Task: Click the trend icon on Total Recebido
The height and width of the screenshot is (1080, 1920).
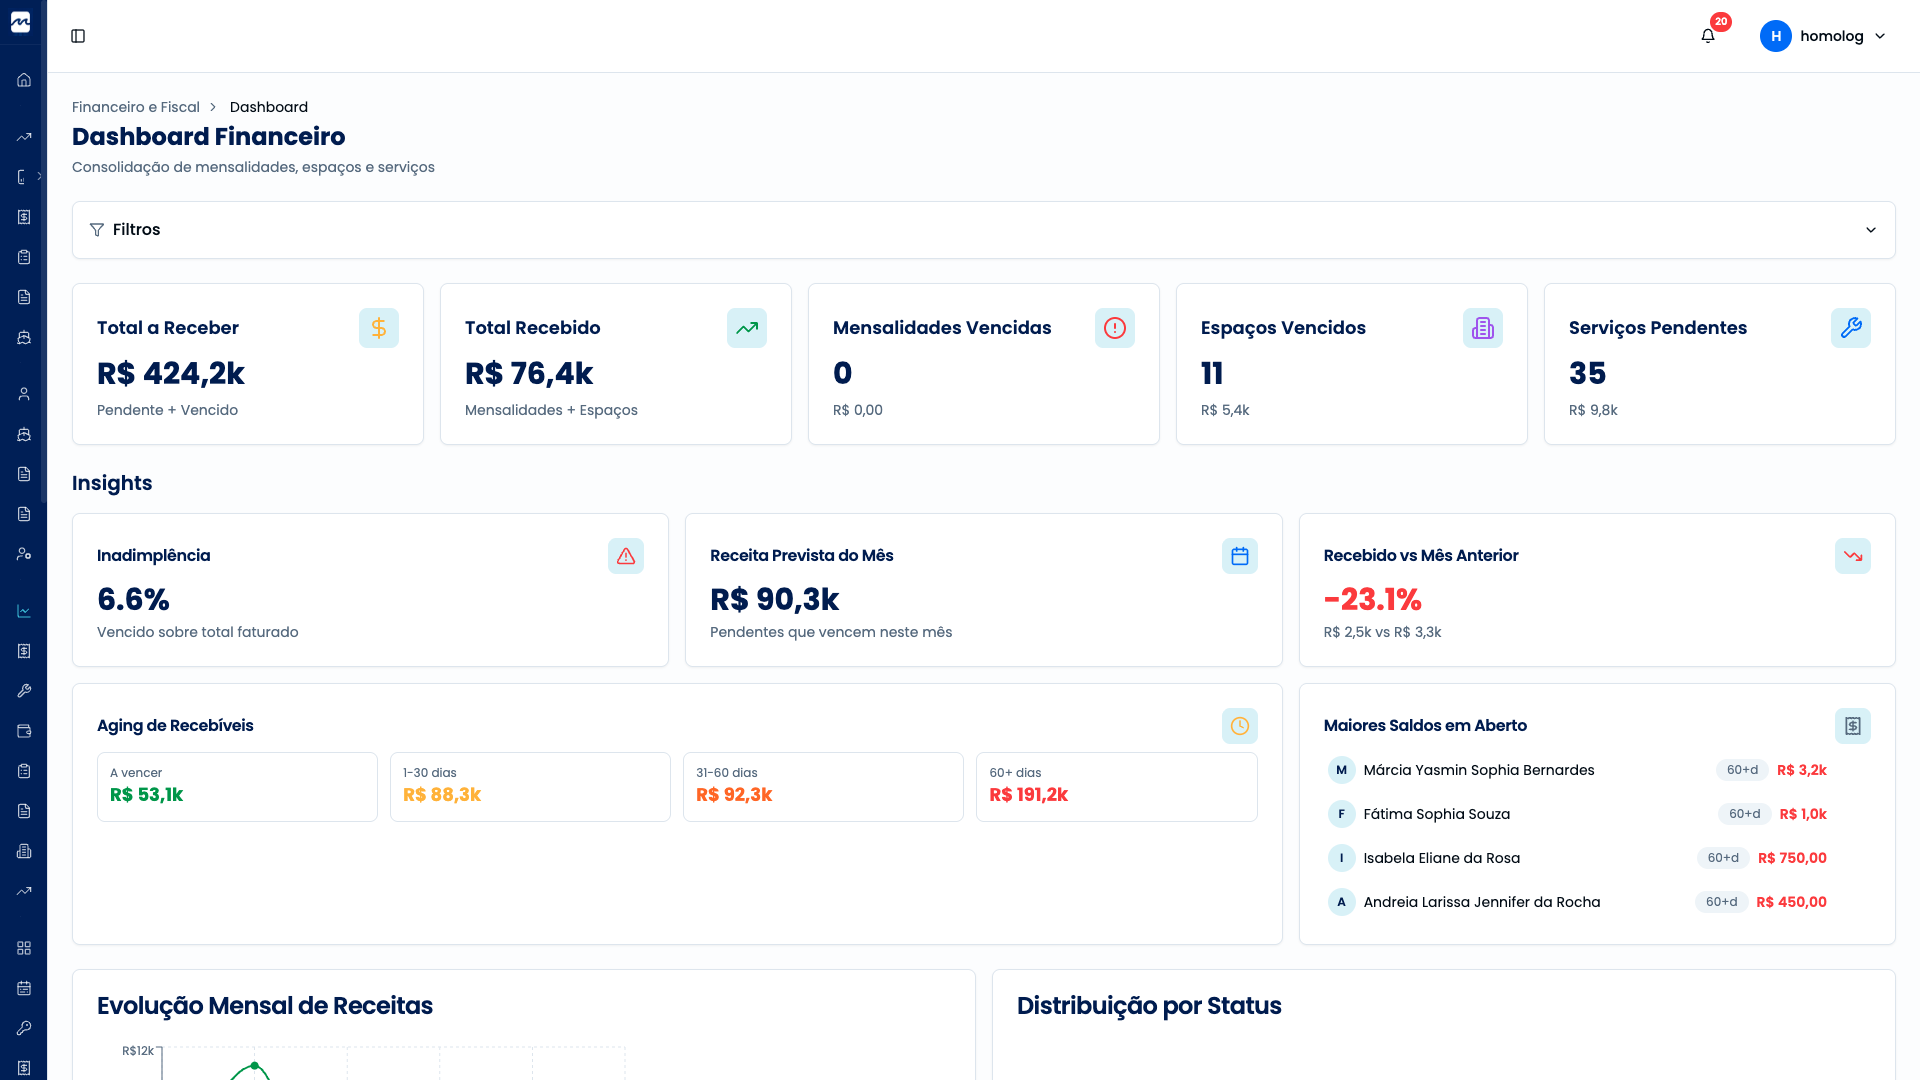Action: [x=747, y=328]
